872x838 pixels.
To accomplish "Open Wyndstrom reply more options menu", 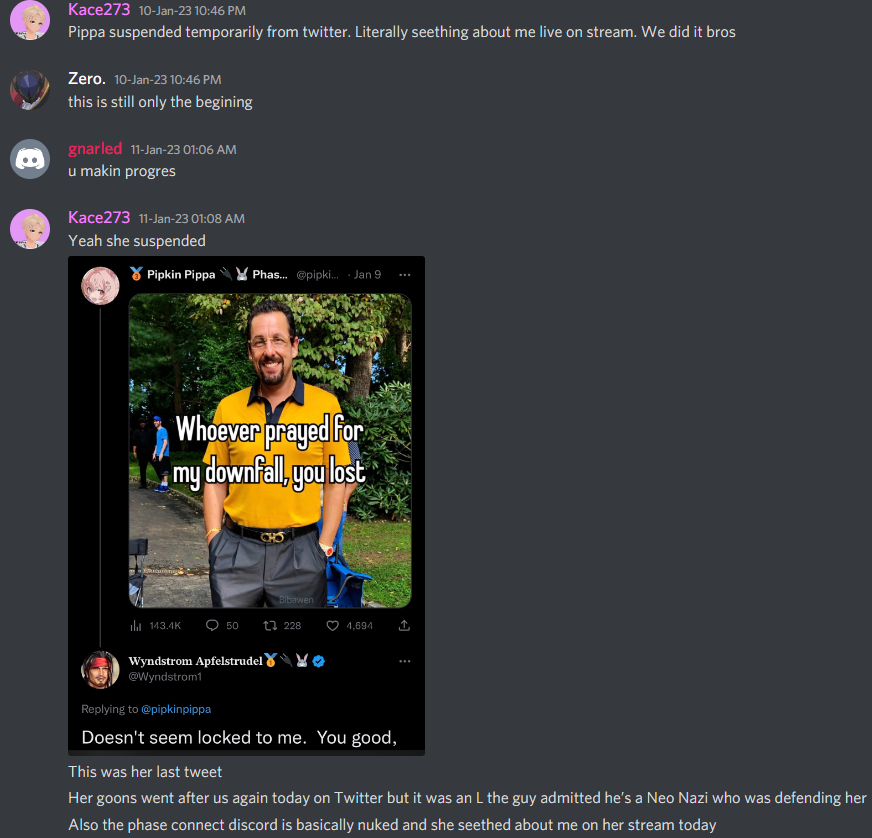I will point(405,661).
